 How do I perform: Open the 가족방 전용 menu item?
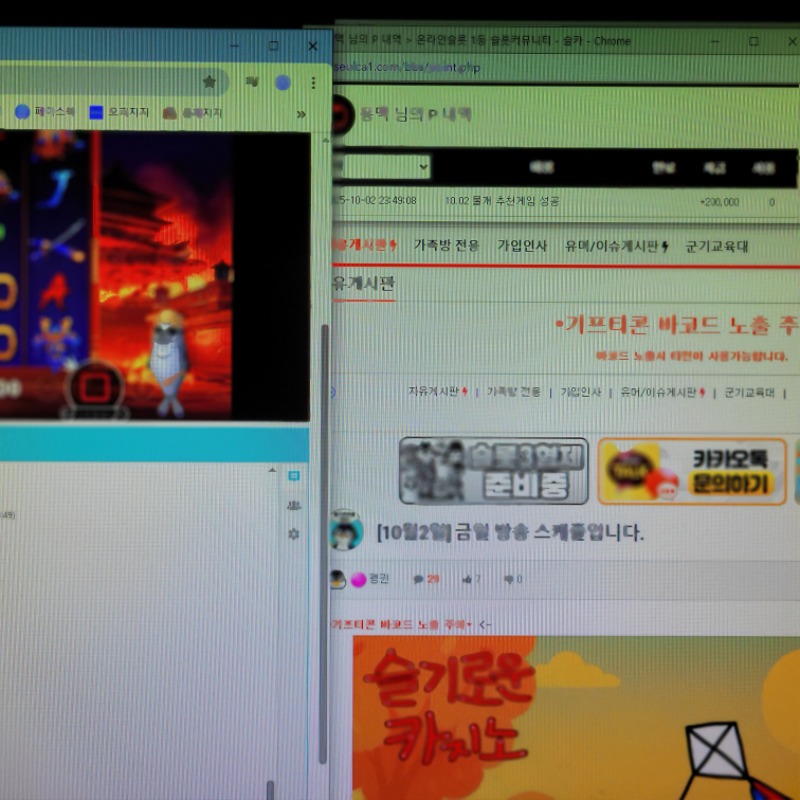[446, 246]
